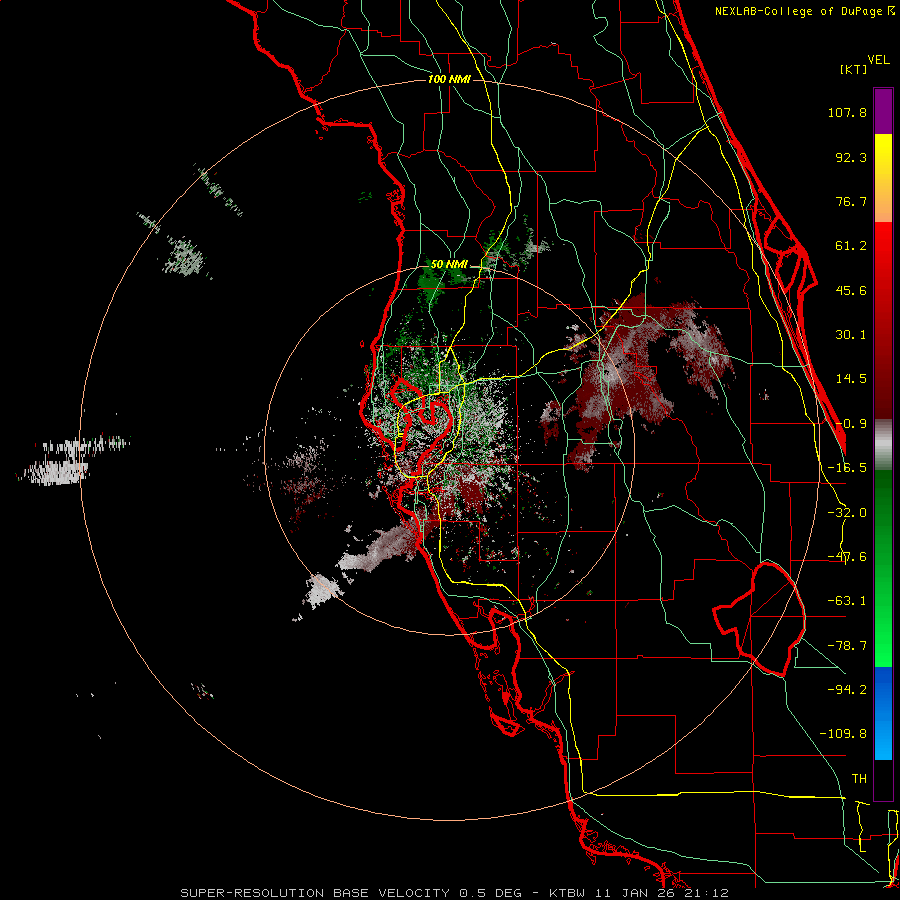Click the VEL legend title

[x=878, y=60]
